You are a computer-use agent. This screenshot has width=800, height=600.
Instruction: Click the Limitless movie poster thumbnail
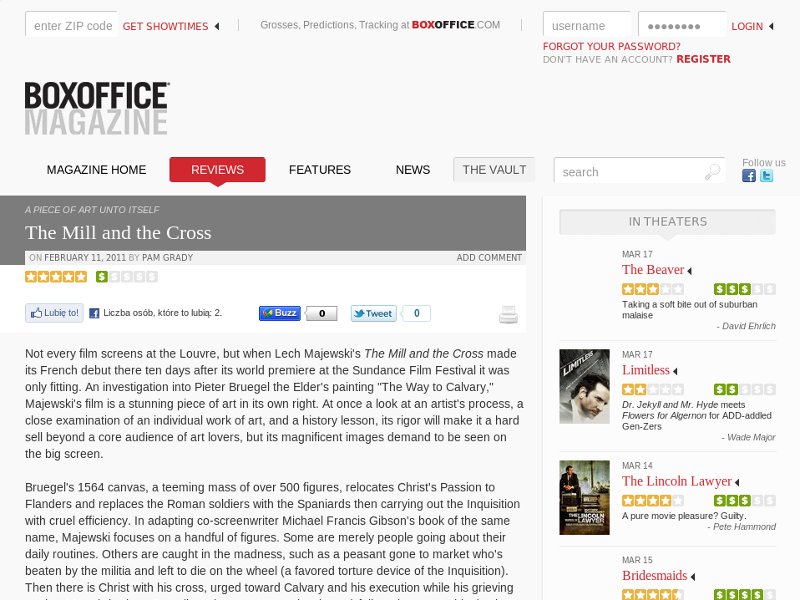click(584, 385)
